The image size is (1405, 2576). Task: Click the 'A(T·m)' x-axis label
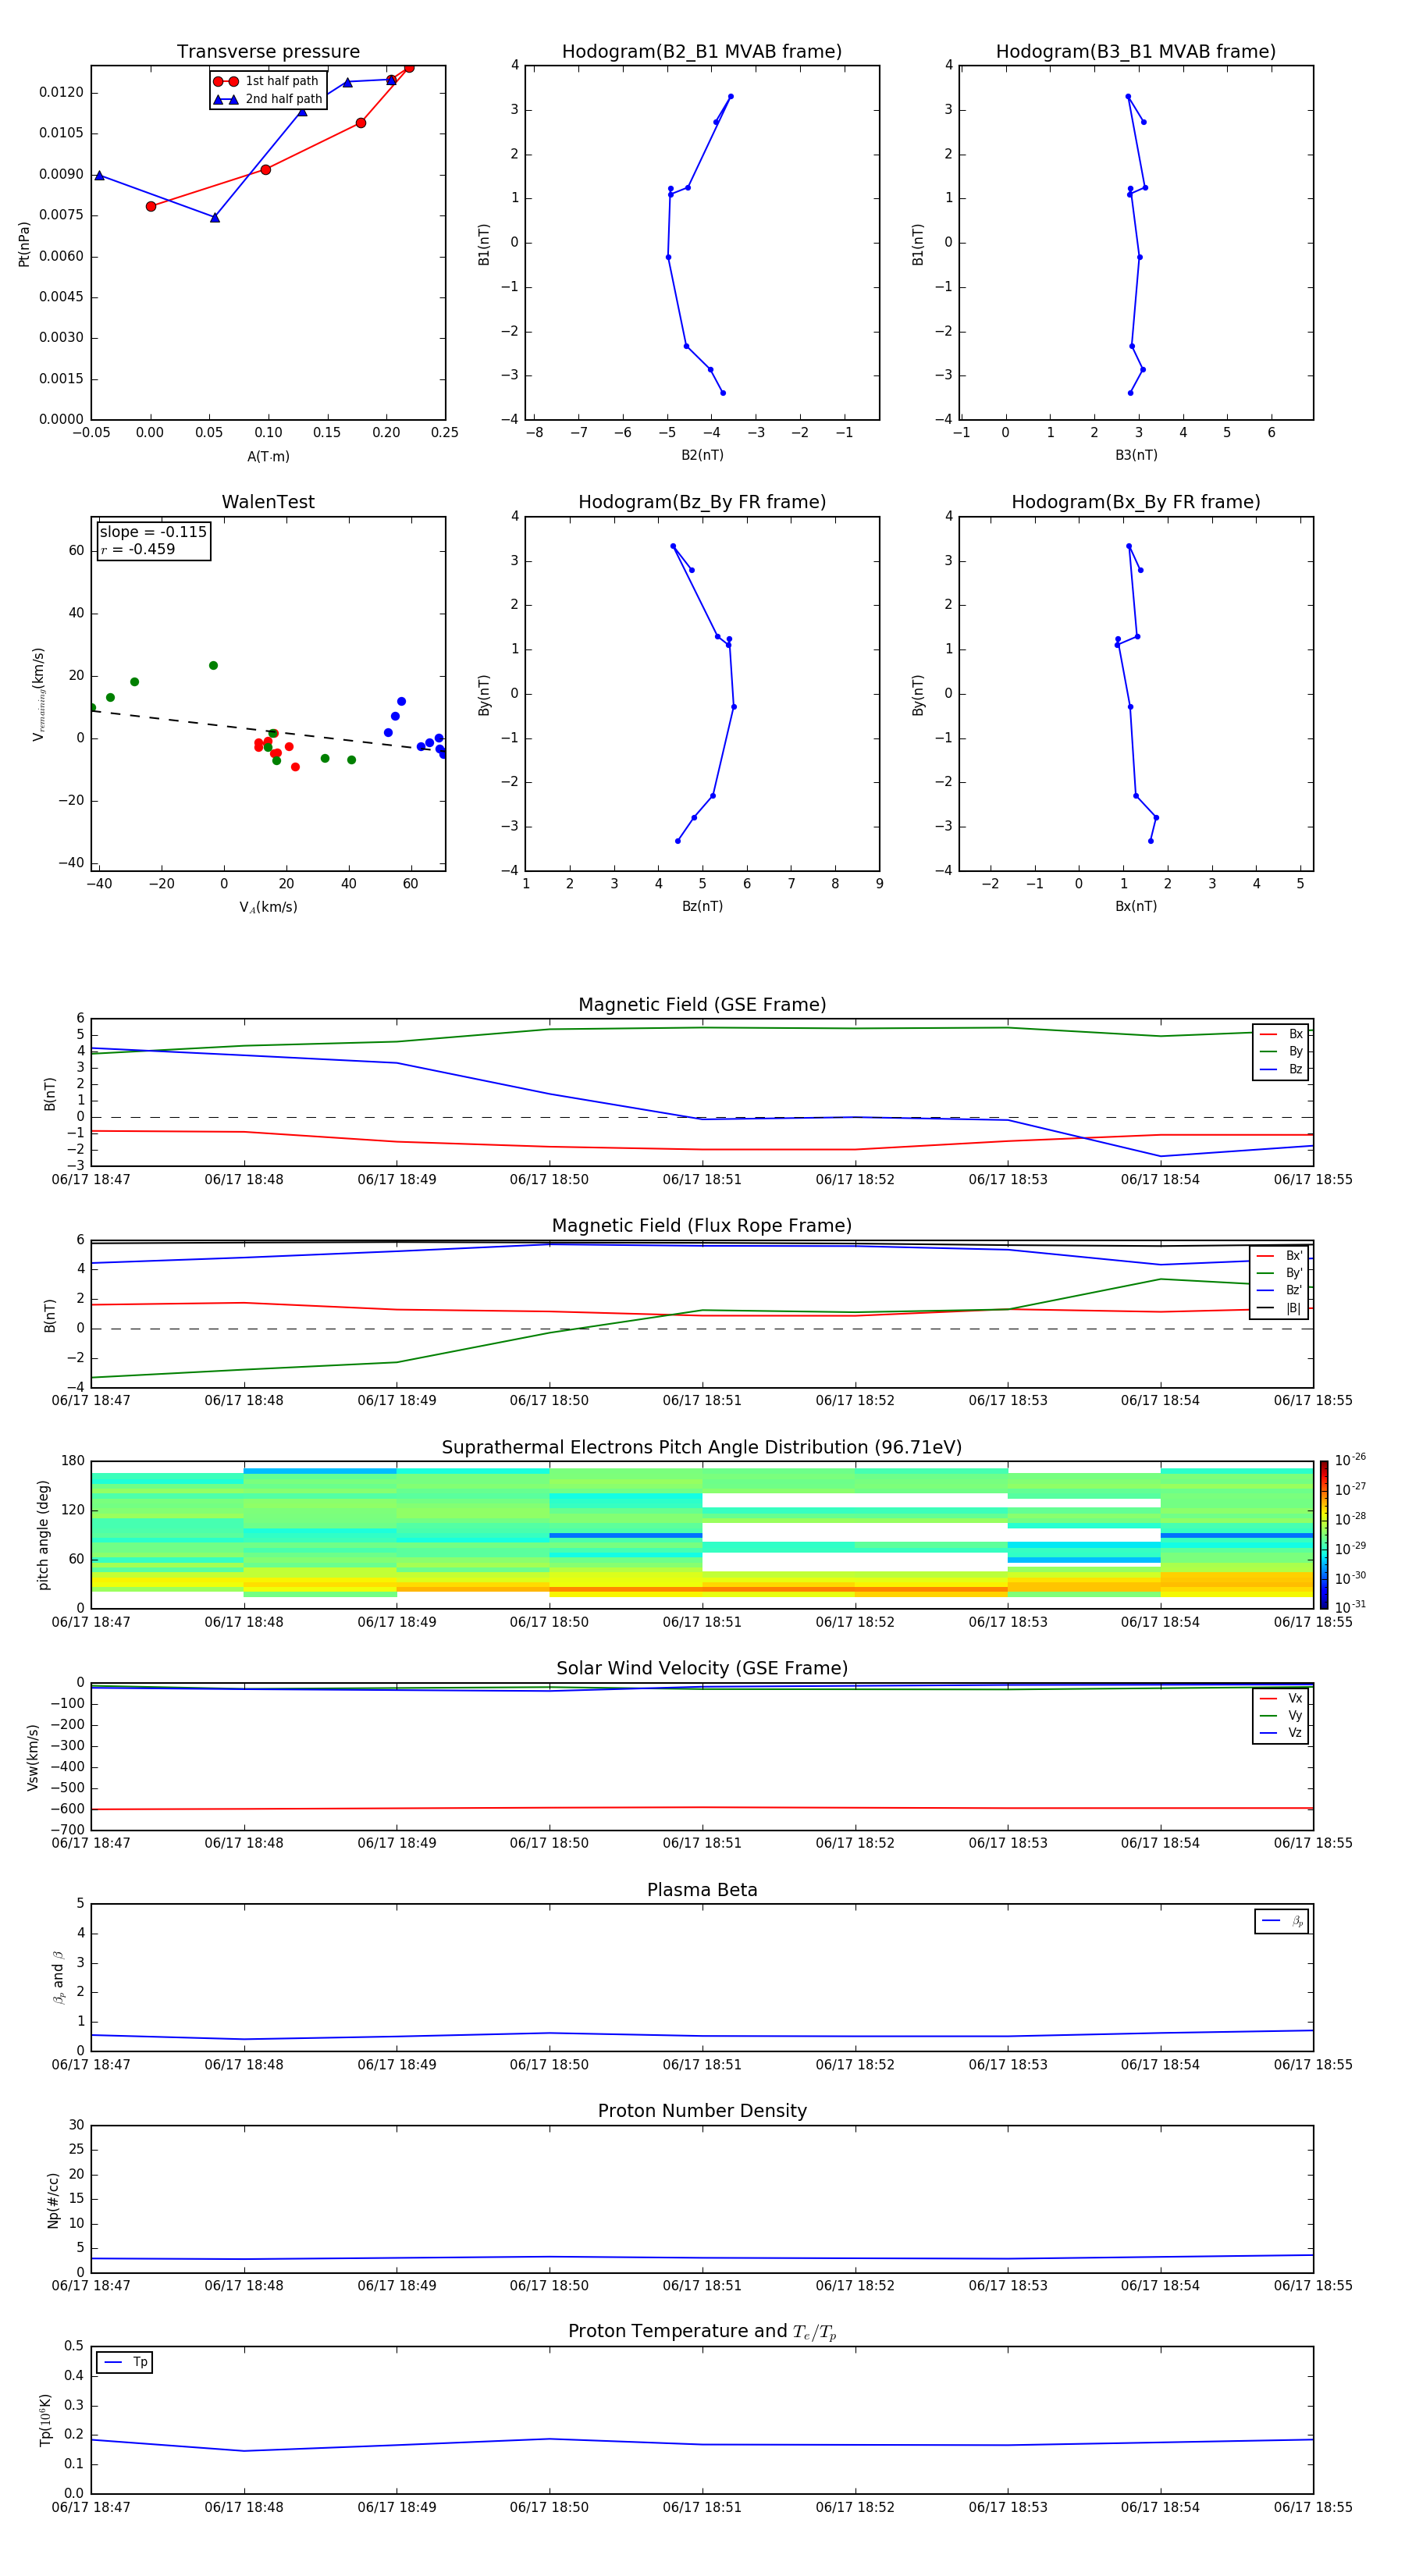click(268, 456)
